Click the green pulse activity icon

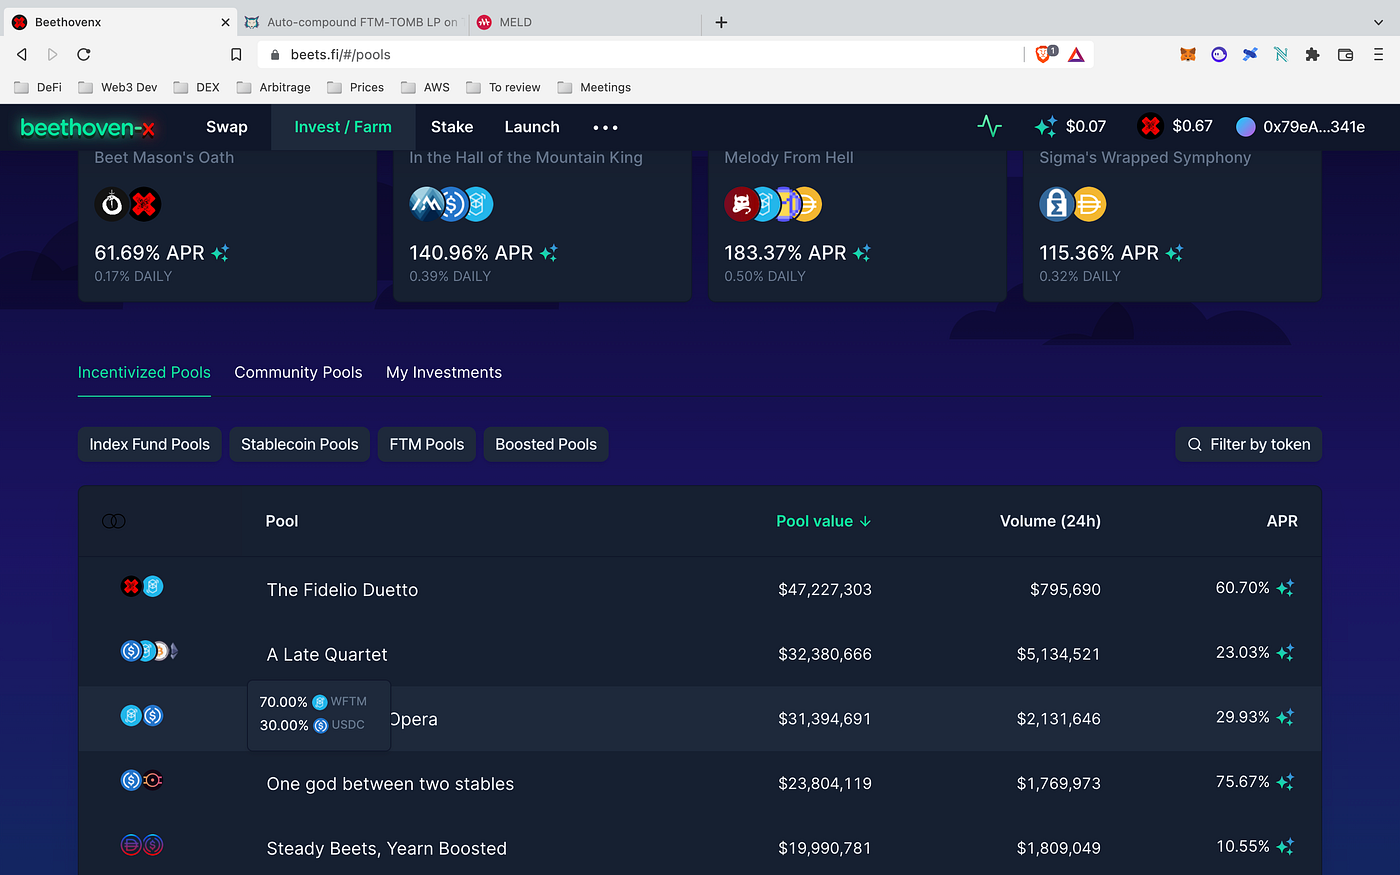[989, 126]
